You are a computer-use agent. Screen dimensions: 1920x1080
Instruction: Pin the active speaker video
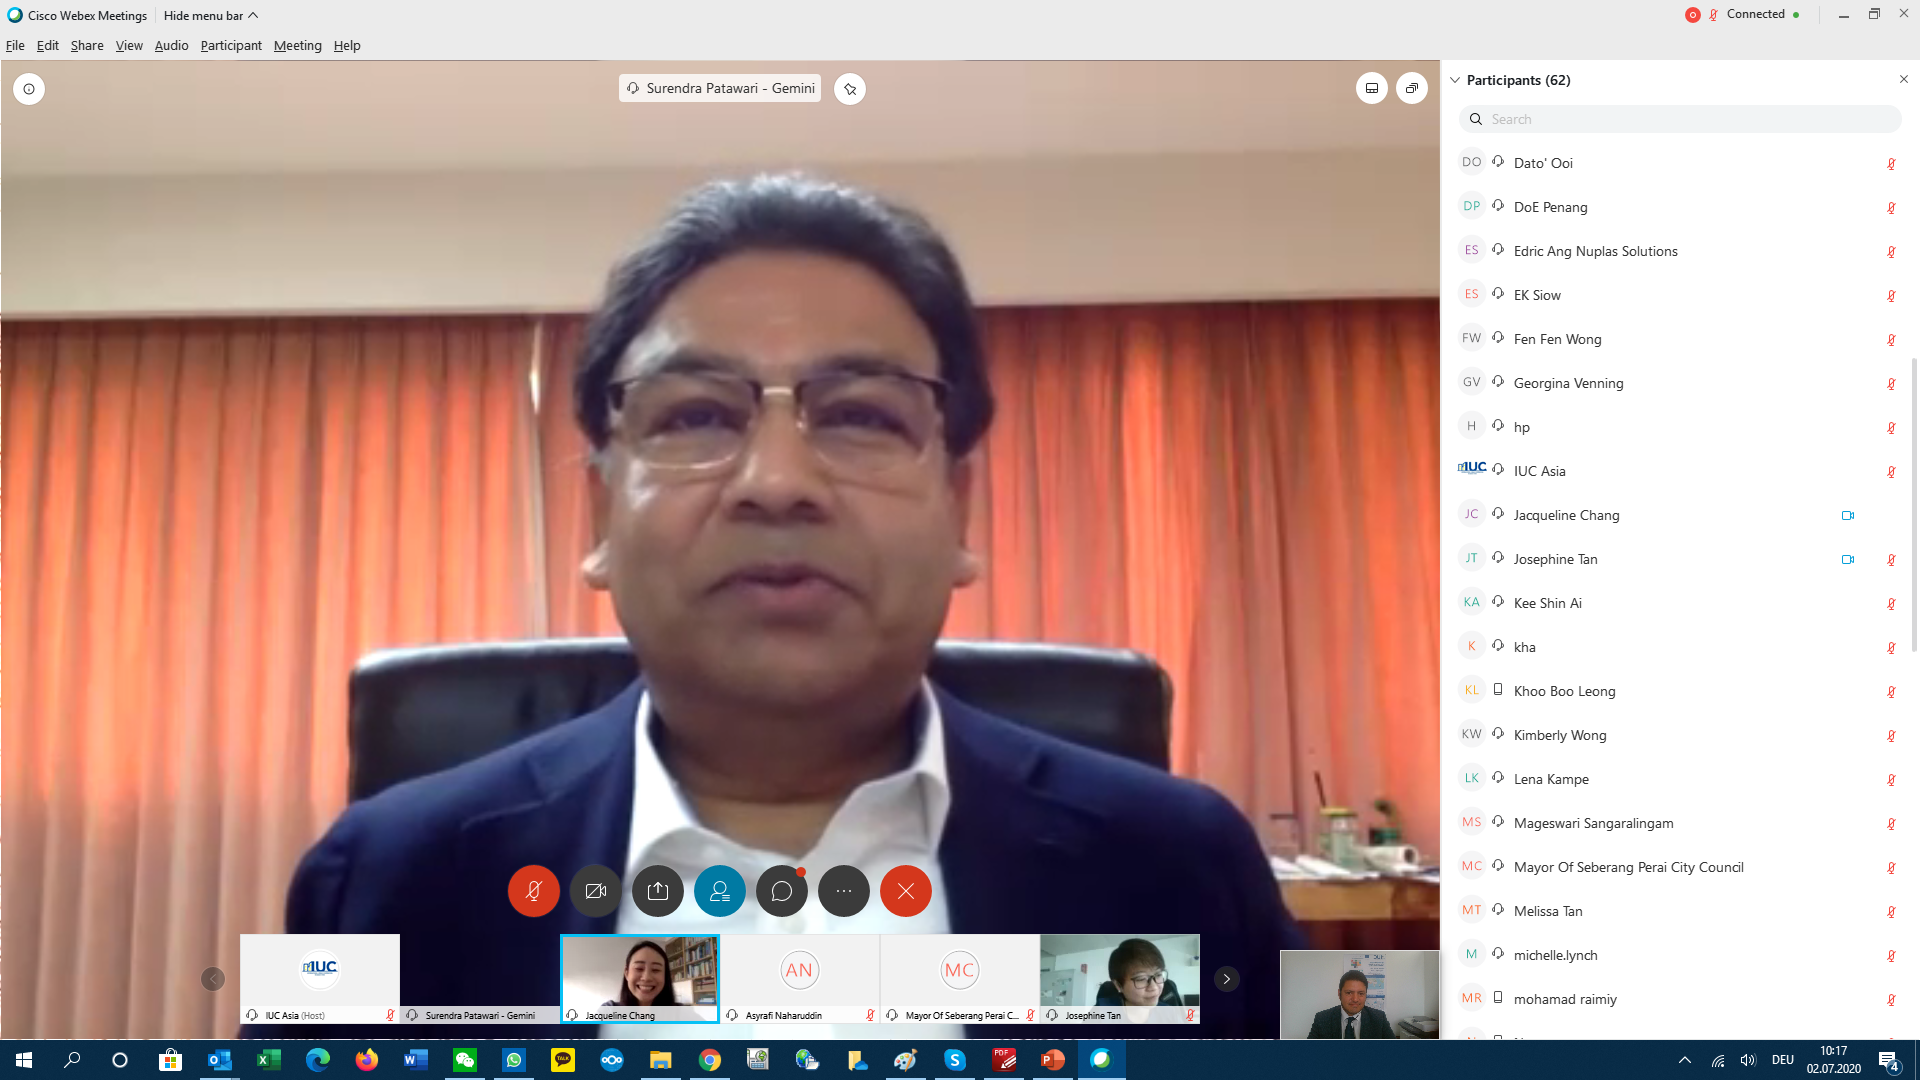[x=850, y=89]
